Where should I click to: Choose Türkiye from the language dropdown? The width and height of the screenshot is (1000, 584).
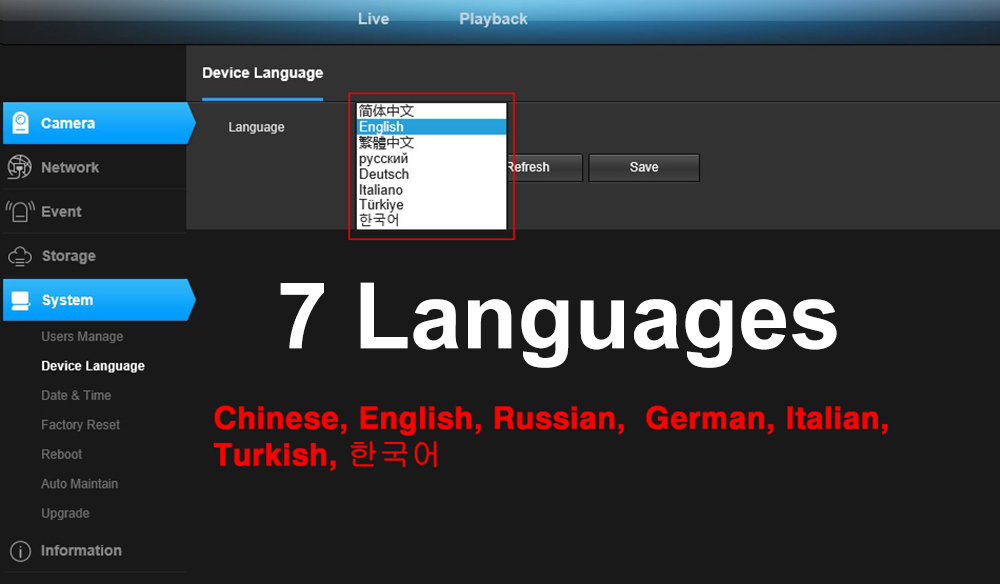[x=381, y=205]
